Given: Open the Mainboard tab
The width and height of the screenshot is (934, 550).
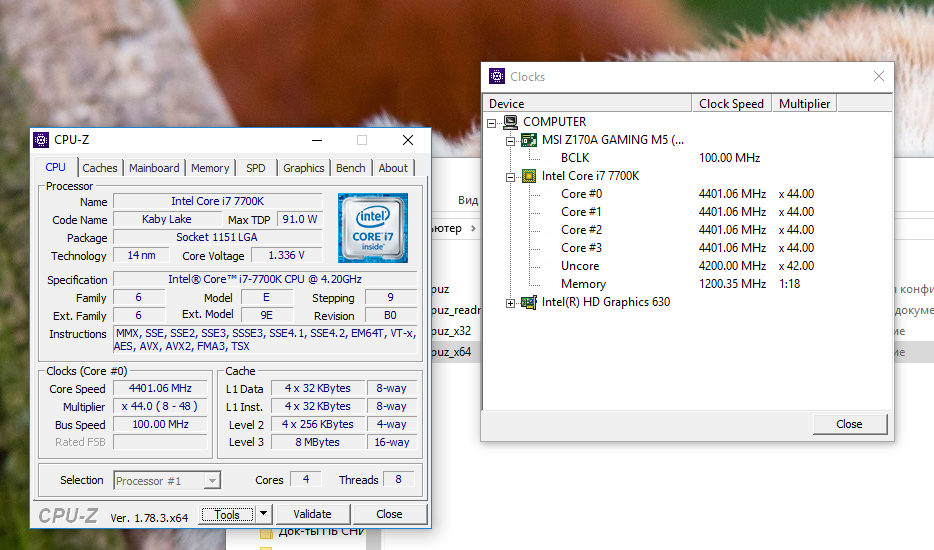Looking at the screenshot, I should (x=154, y=168).
